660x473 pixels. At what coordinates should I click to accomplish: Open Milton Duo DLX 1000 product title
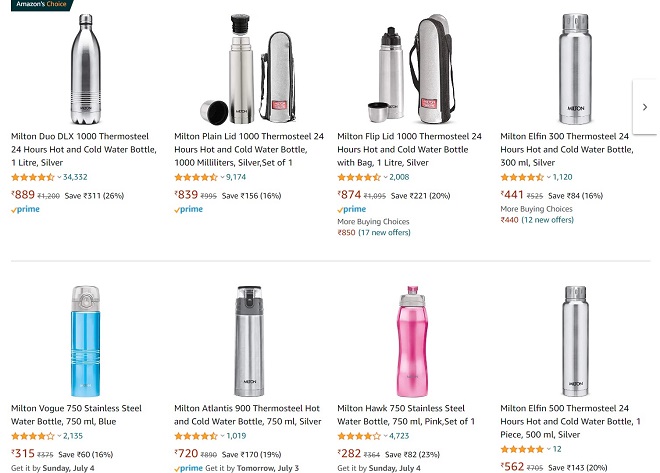click(83, 149)
